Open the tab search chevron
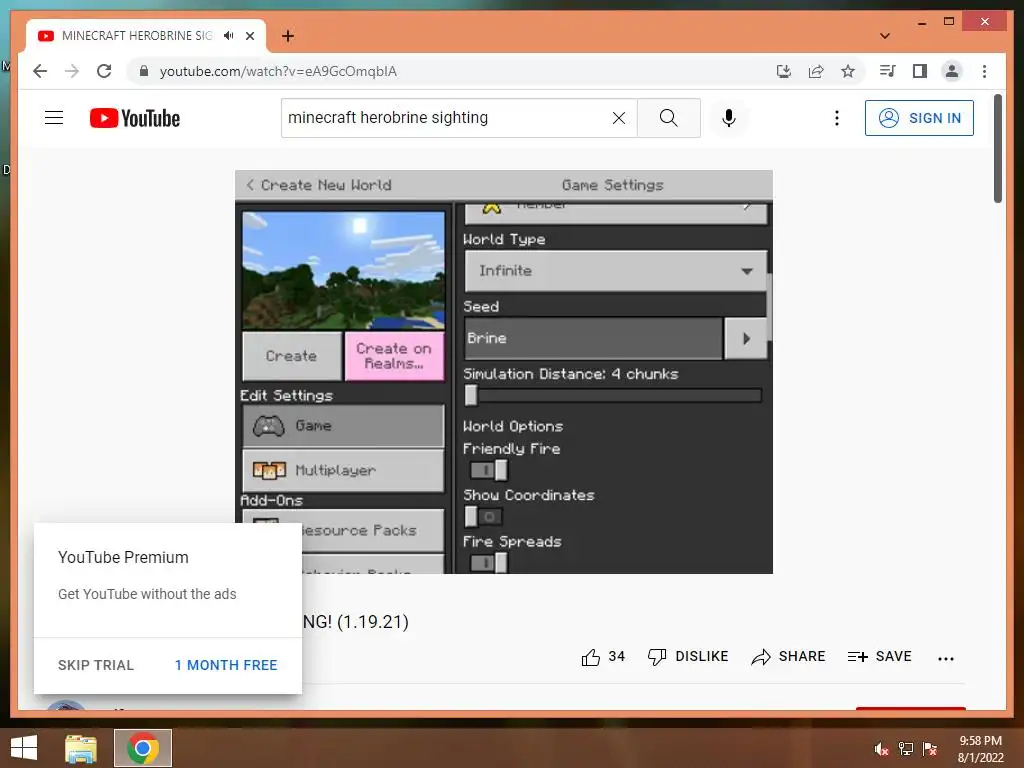 885,36
